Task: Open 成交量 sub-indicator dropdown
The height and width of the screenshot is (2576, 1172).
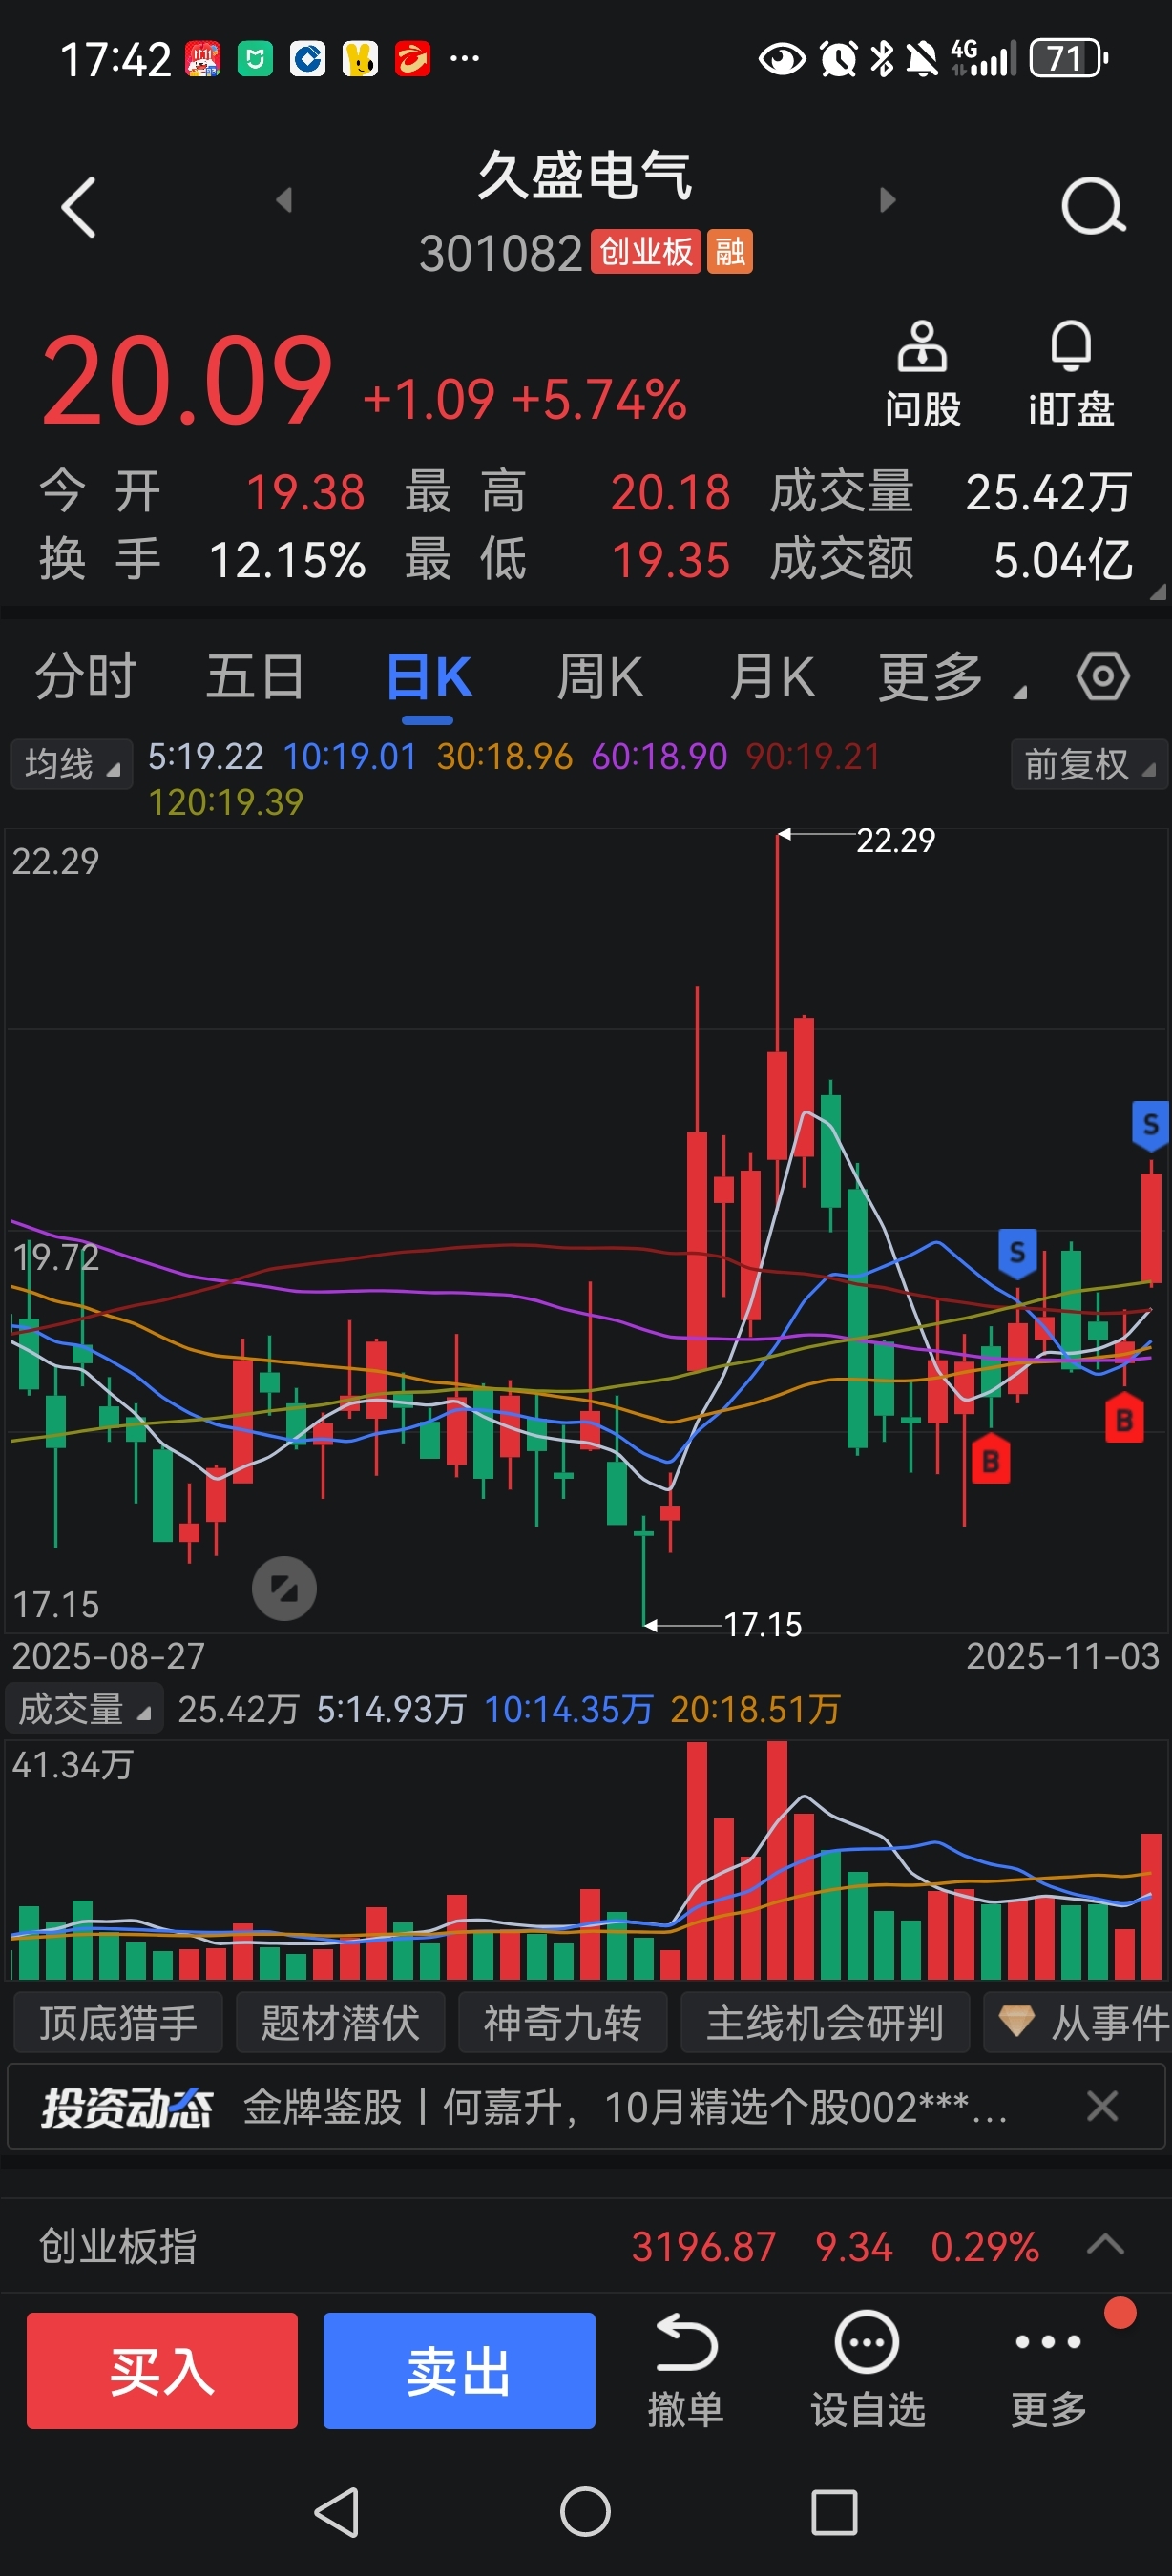Action: [x=84, y=1709]
